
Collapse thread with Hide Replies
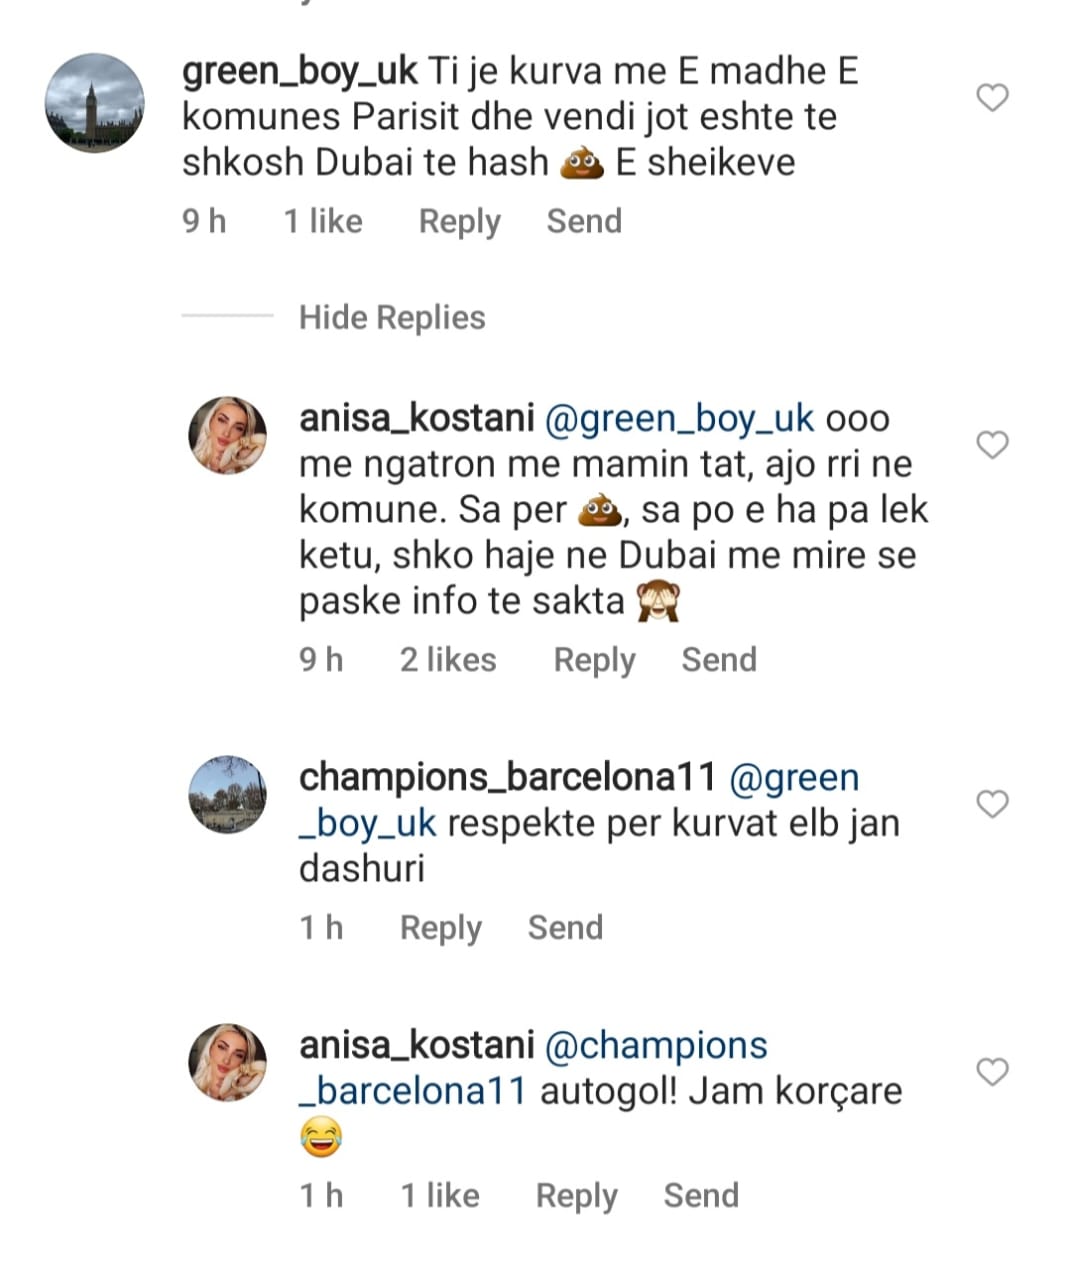[391, 318]
